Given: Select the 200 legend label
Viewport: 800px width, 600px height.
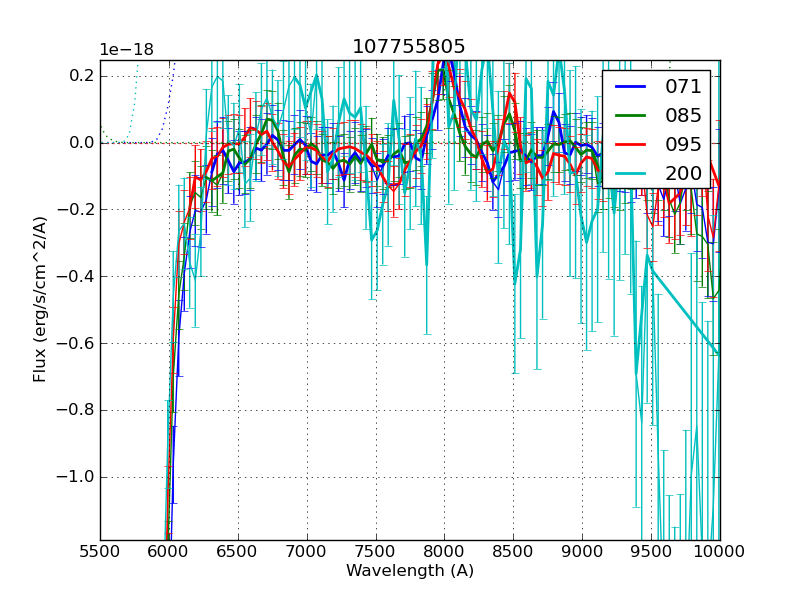Looking at the screenshot, I should pyautogui.click(x=683, y=173).
